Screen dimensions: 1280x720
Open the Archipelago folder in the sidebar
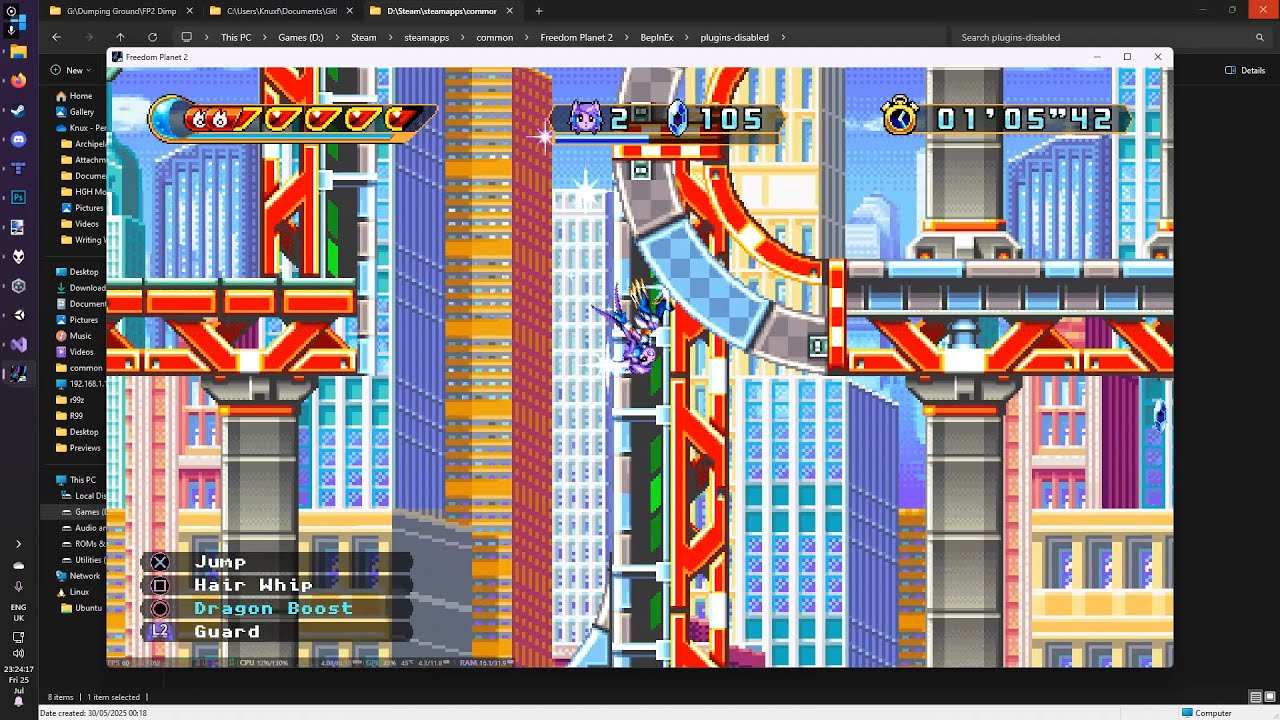pyautogui.click(x=84, y=144)
